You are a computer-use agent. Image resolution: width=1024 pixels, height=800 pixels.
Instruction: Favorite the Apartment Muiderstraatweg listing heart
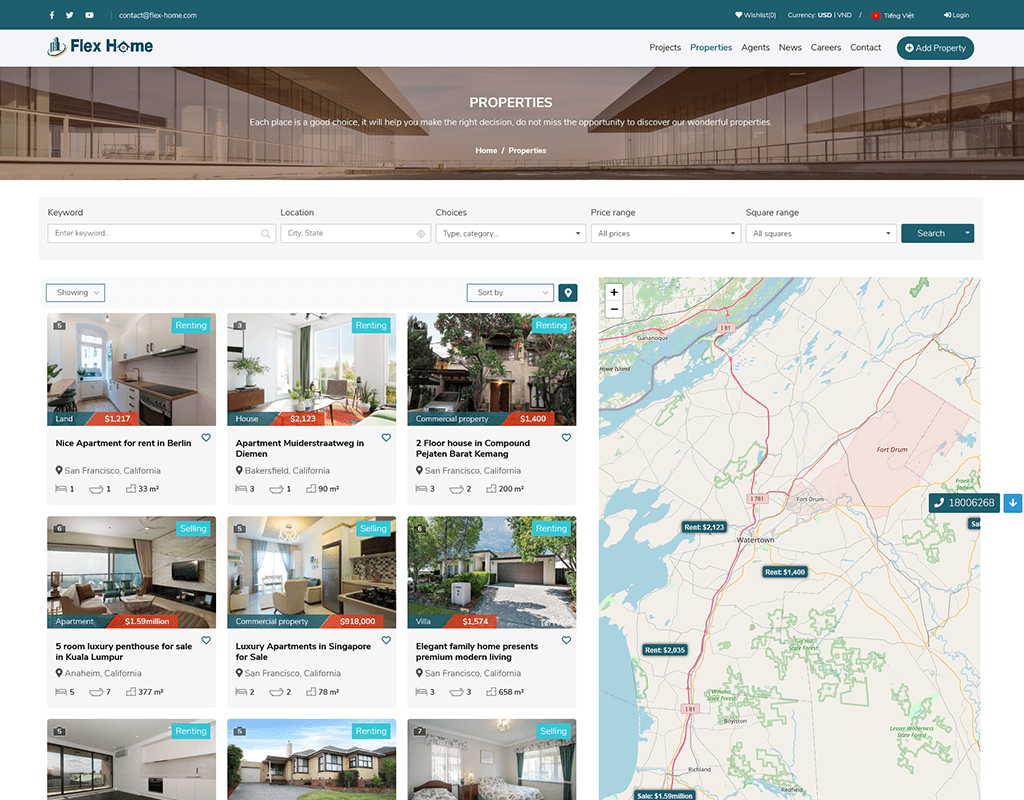(x=386, y=438)
